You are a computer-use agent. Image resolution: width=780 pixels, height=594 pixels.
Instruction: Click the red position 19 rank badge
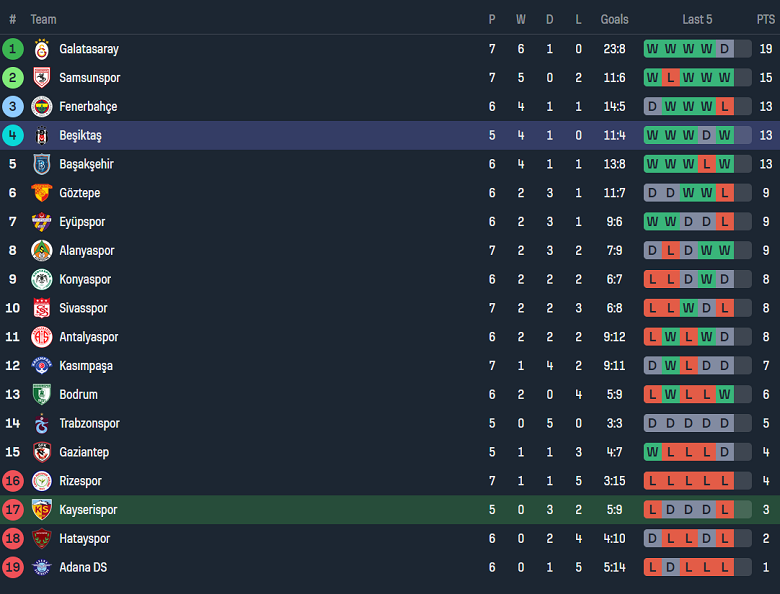(13, 568)
